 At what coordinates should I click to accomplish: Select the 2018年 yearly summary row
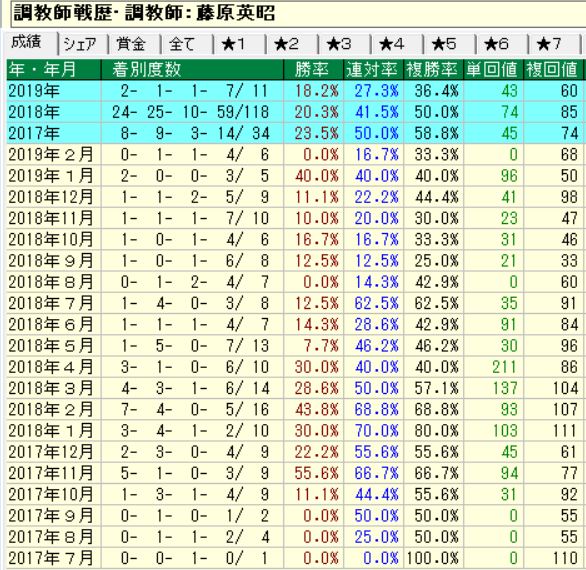tap(295, 112)
